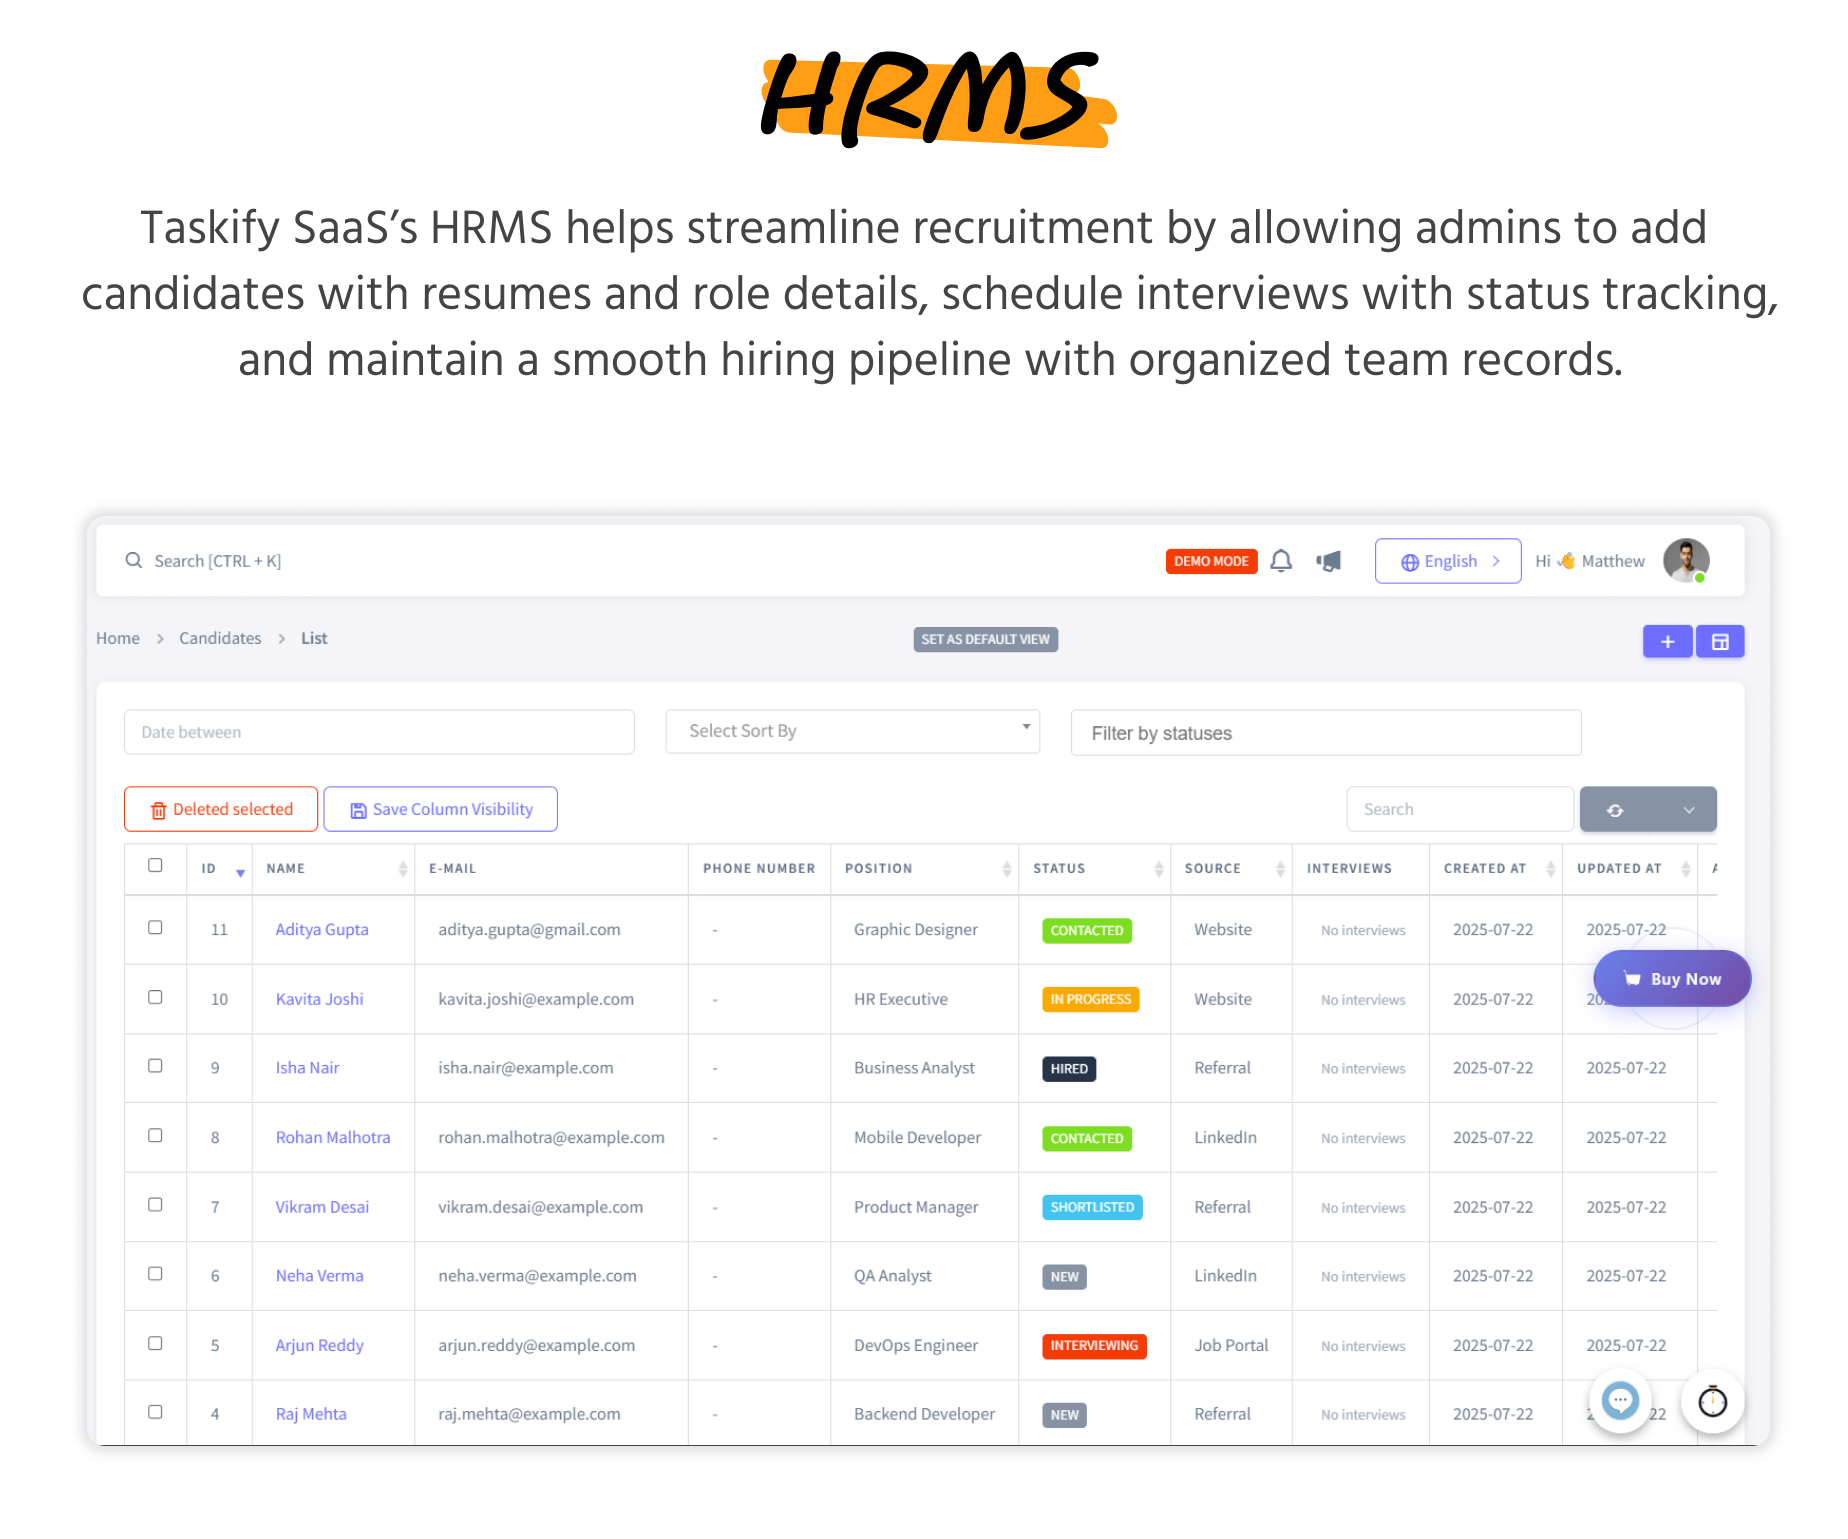Open the English language selector
Screen dimensions: 1848x1539
coord(1447,561)
